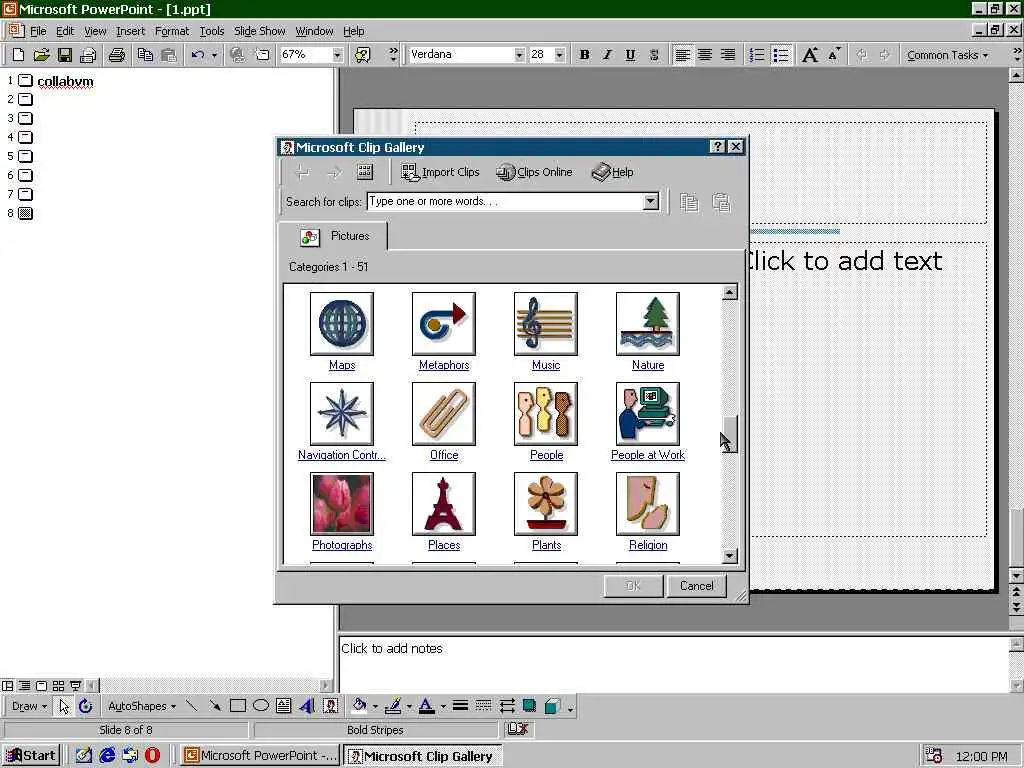This screenshot has width=1024, height=768.
Task: Expand the font size 28 dropdown
Action: click(x=560, y=55)
